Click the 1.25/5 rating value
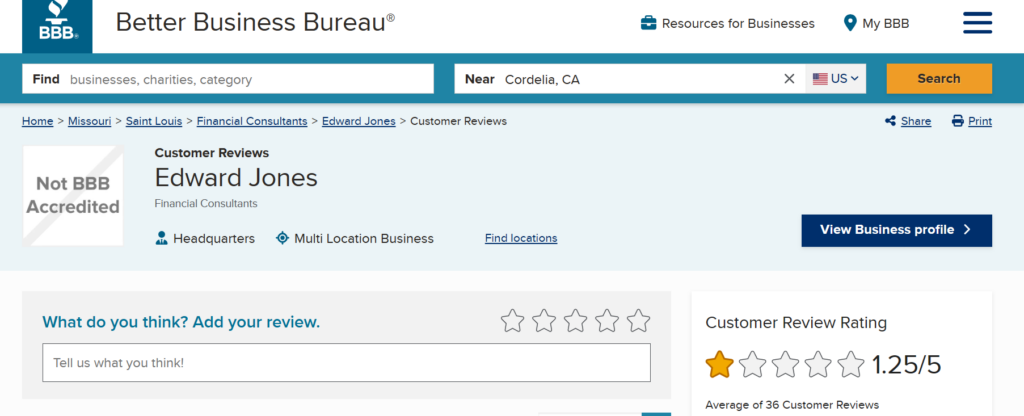 click(x=906, y=364)
